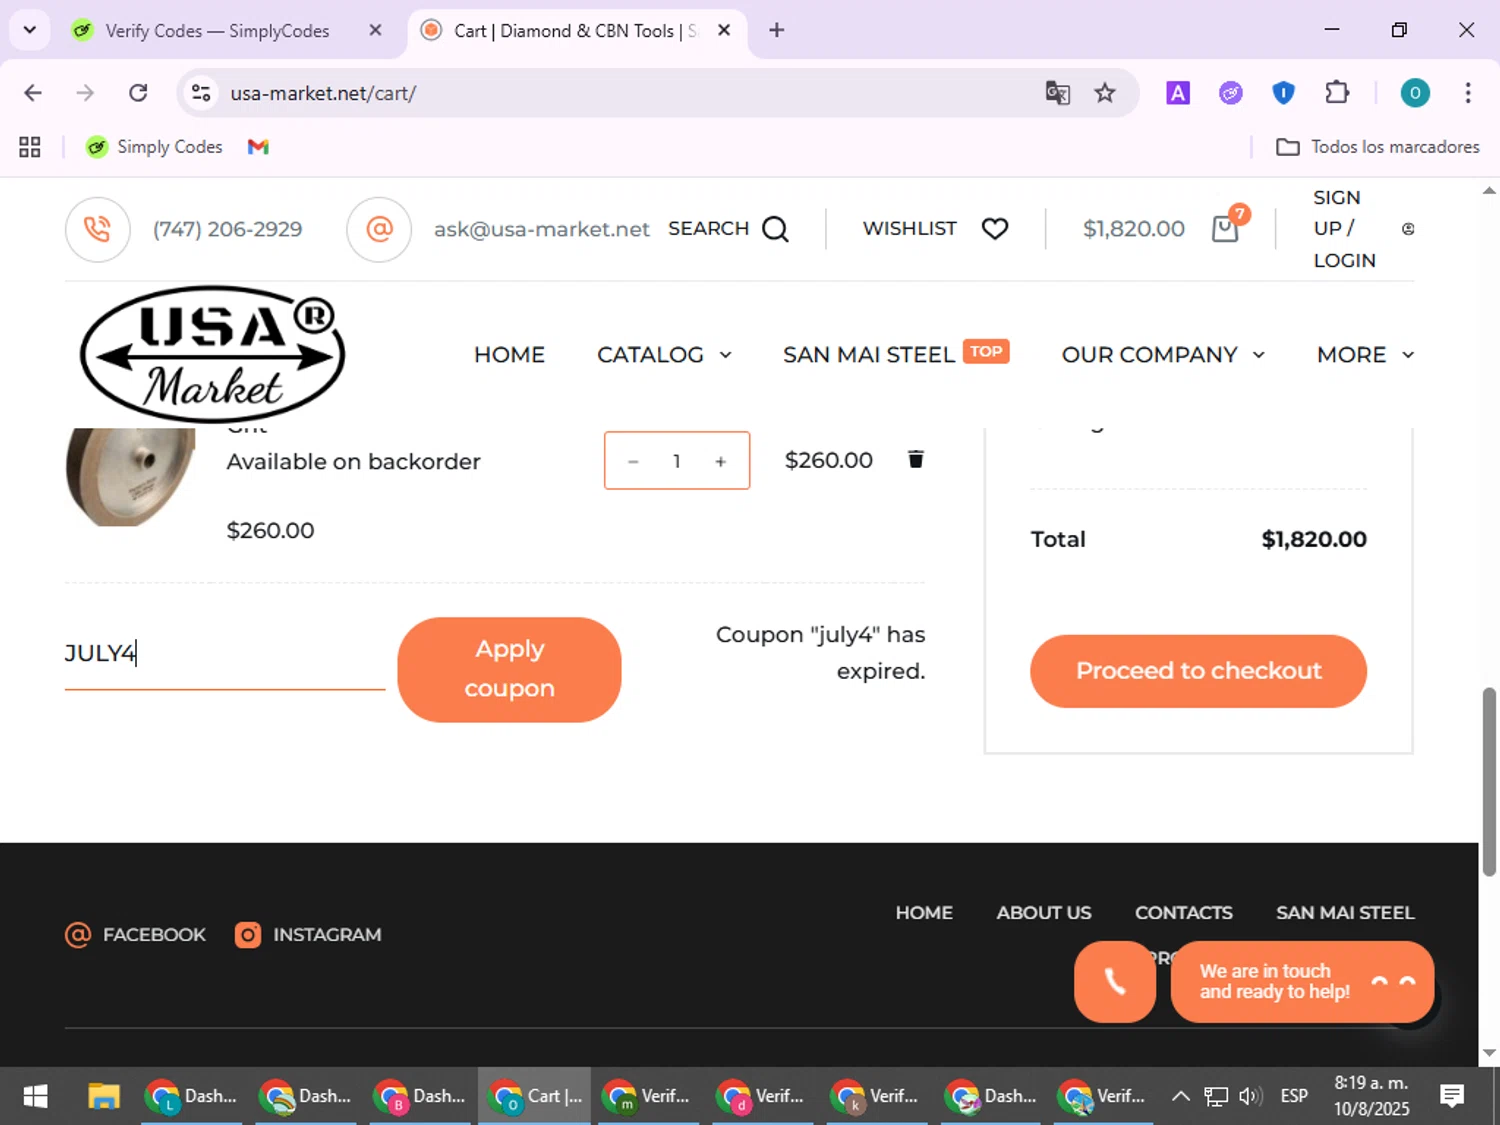The height and width of the screenshot is (1125, 1500).
Task: Open footer SAN MAI STEEL link
Action: coord(1345,913)
